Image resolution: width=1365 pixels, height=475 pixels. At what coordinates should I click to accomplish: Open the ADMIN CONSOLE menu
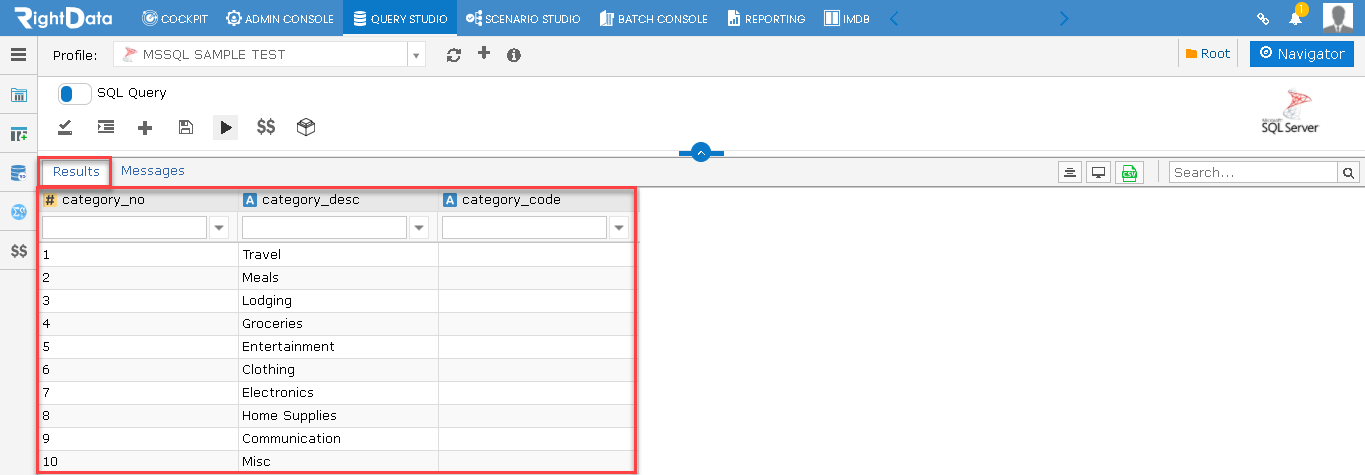pos(282,18)
